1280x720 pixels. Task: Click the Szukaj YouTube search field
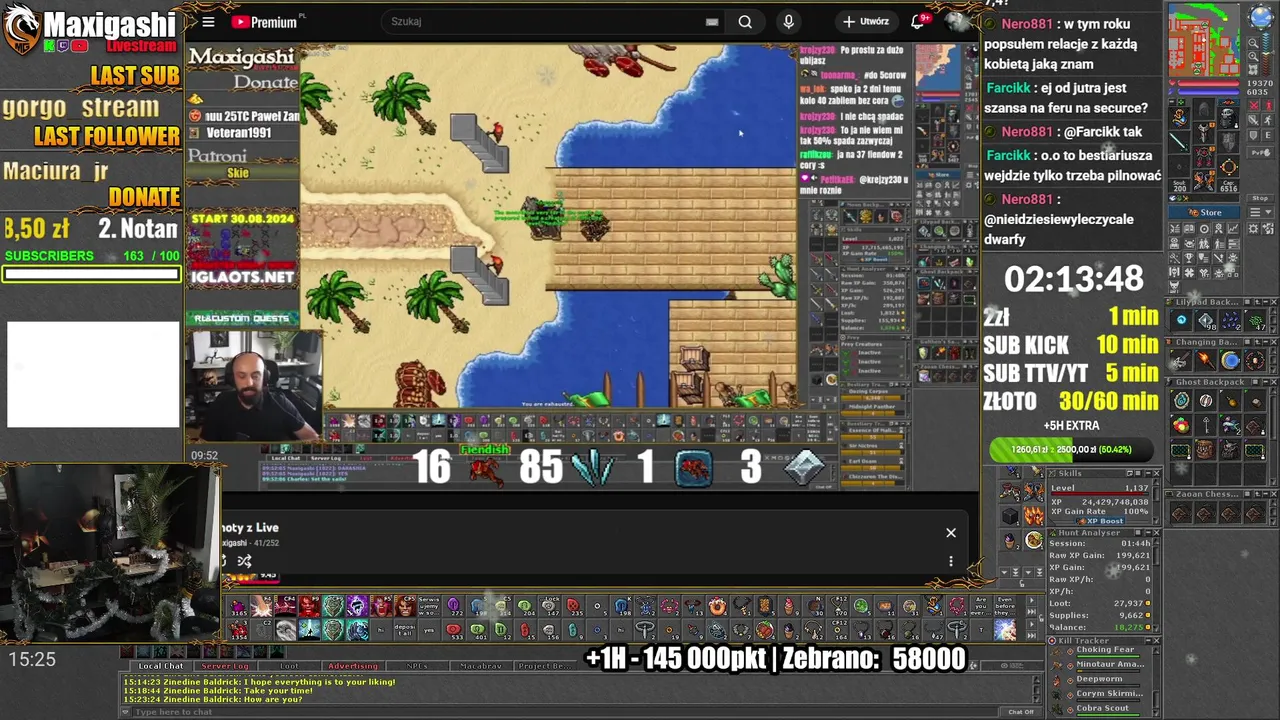(555, 22)
